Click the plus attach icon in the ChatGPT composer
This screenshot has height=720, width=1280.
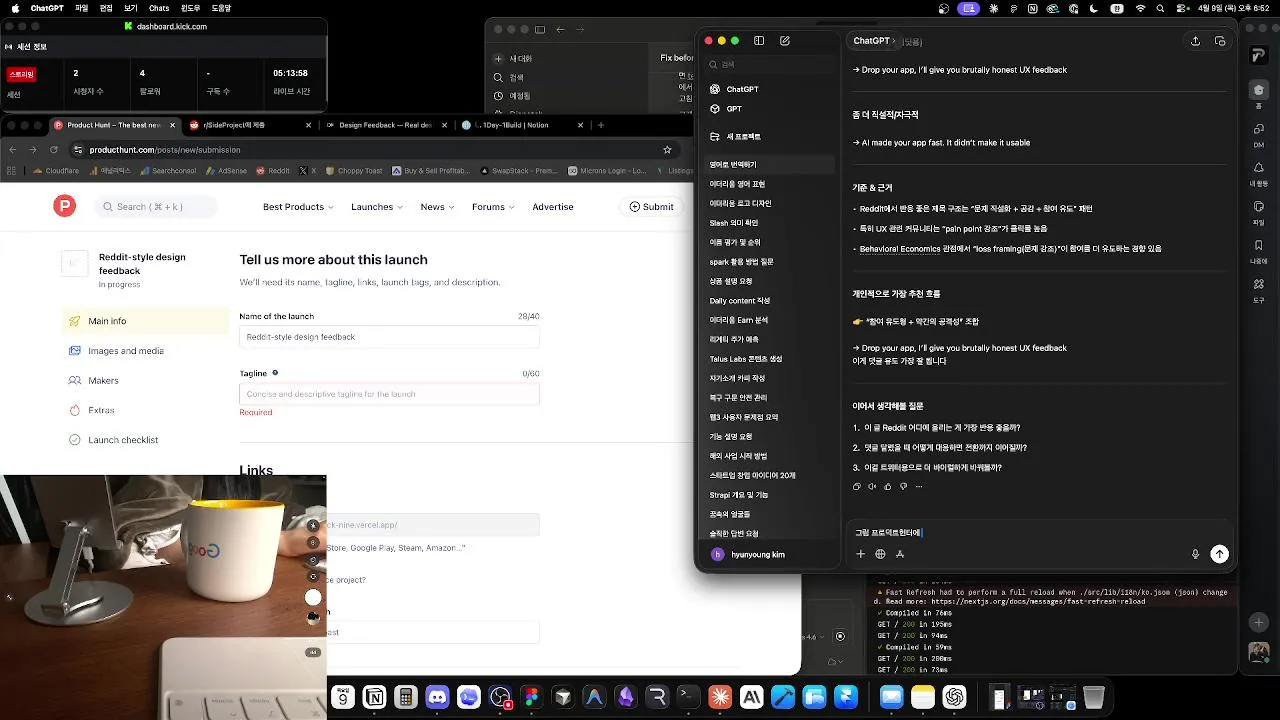point(860,554)
